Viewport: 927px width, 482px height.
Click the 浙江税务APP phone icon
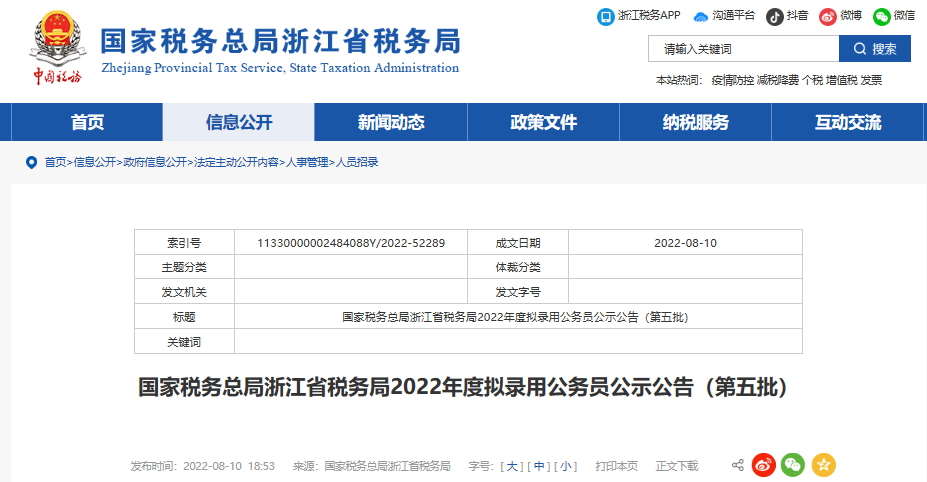pos(605,16)
